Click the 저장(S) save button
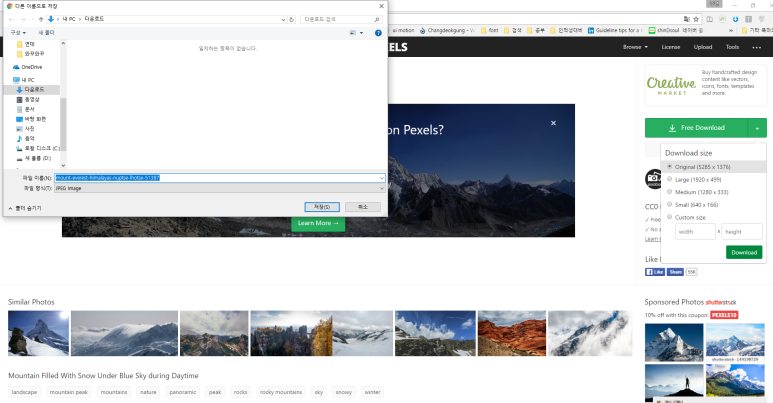 (322, 207)
